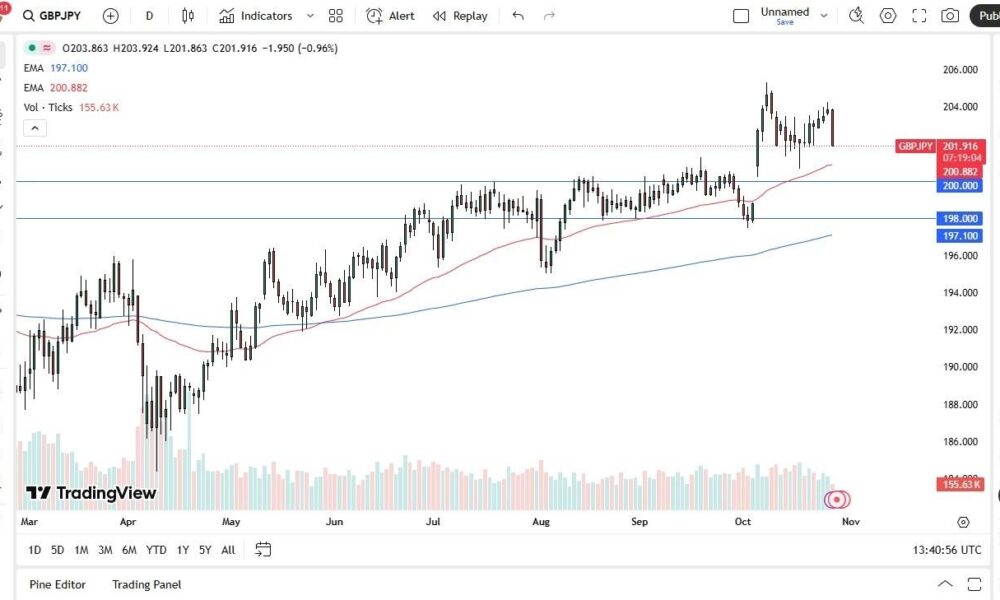
Task: Open chart settings hexagon icon
Action: [x=888, y=16]
